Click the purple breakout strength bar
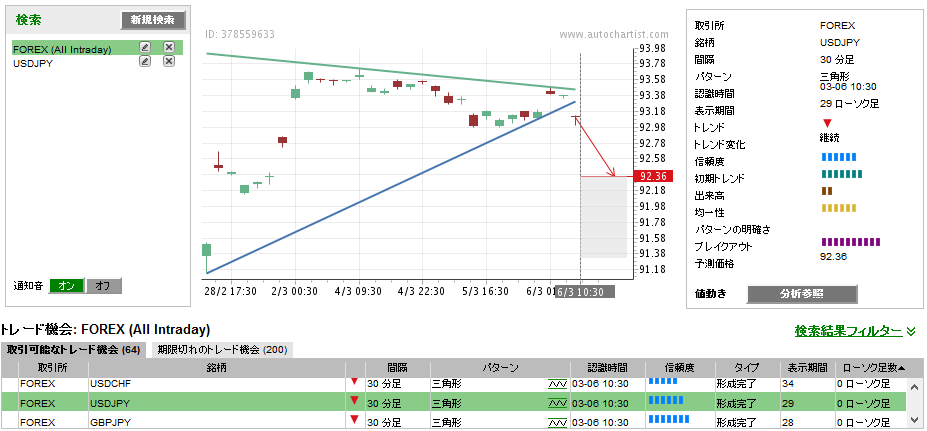This screenshot has width=927, height=431. click(850, 242)
